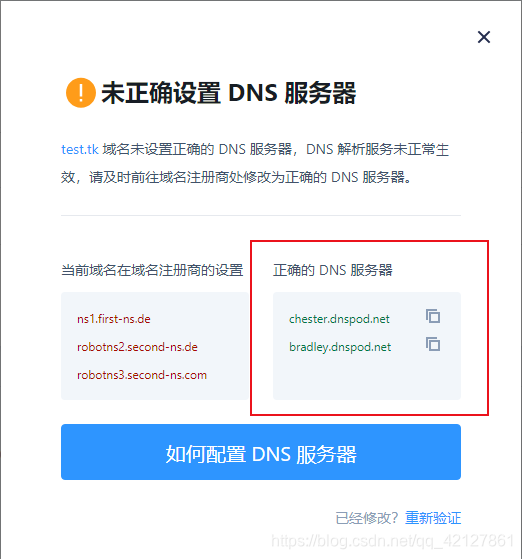Click the 正确的 DNS 服务器 heading
This screenshot has height=559, width=522.
click(332, 270)
